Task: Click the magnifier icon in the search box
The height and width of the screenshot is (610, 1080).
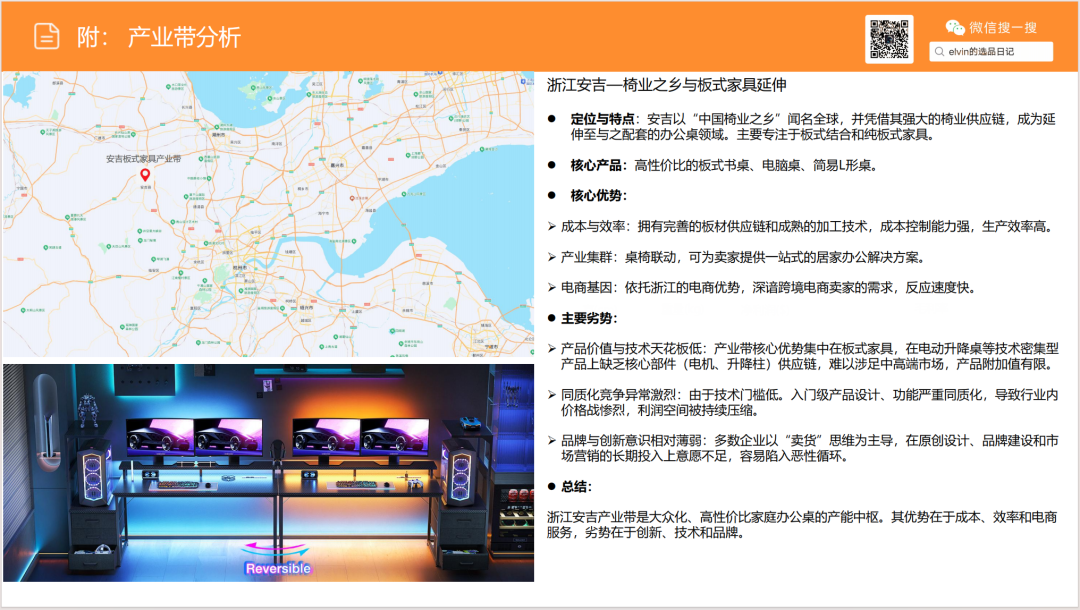Action: [939, 51]
